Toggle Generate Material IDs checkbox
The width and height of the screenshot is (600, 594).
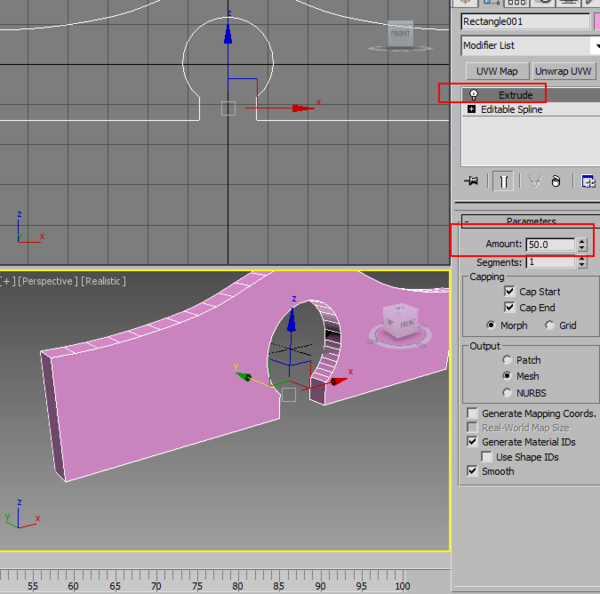(x=473, y=442)
